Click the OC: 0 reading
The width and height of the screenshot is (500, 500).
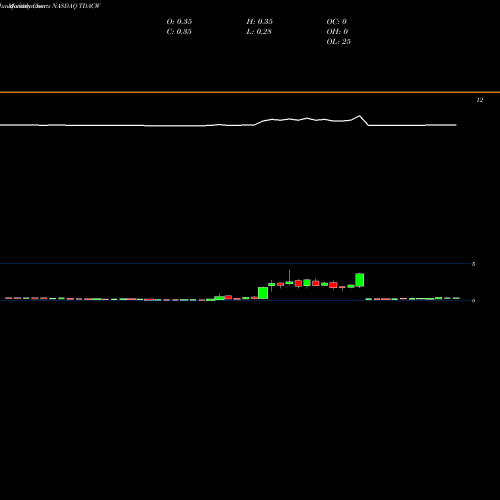pos(337,21)
